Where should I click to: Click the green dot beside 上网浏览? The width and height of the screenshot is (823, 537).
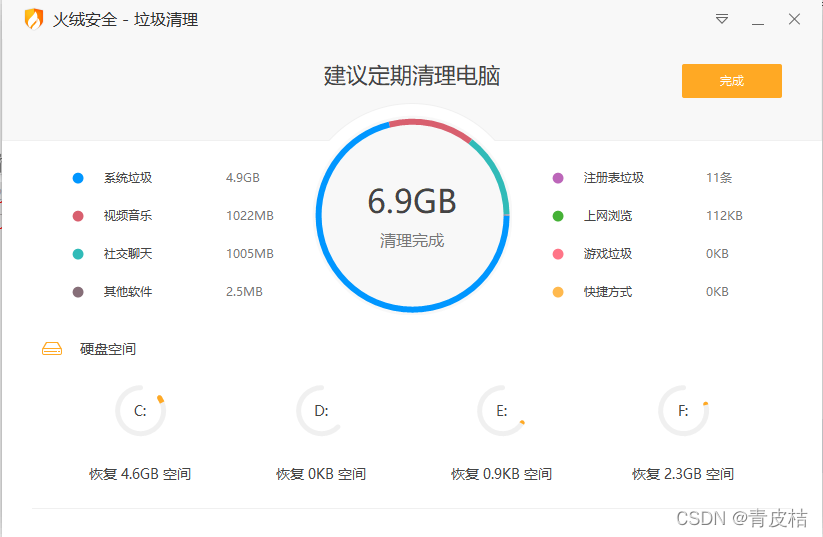558,216
